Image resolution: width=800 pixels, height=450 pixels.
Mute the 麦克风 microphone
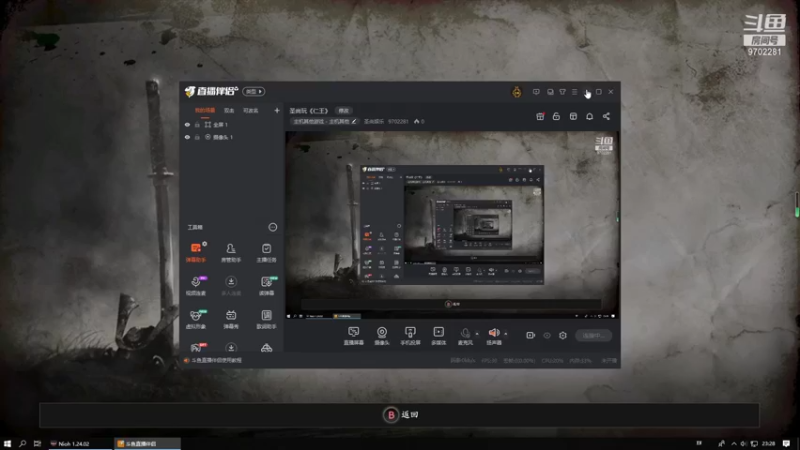(465, 335)
